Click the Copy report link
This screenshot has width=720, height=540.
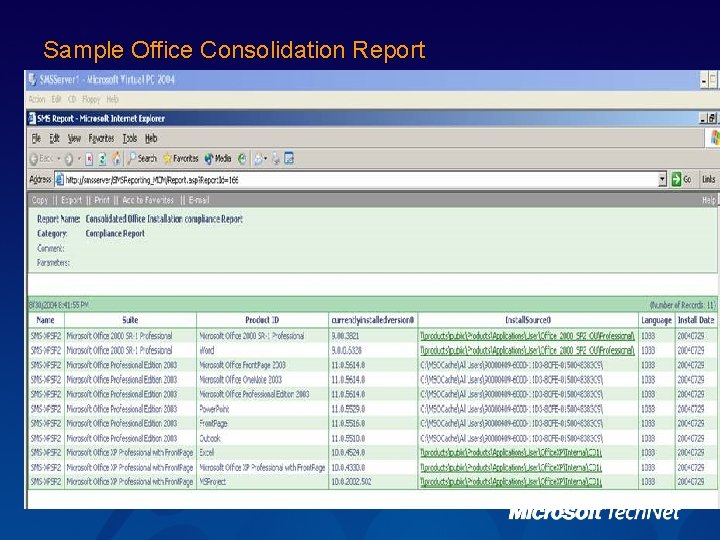tap(39, 200)
